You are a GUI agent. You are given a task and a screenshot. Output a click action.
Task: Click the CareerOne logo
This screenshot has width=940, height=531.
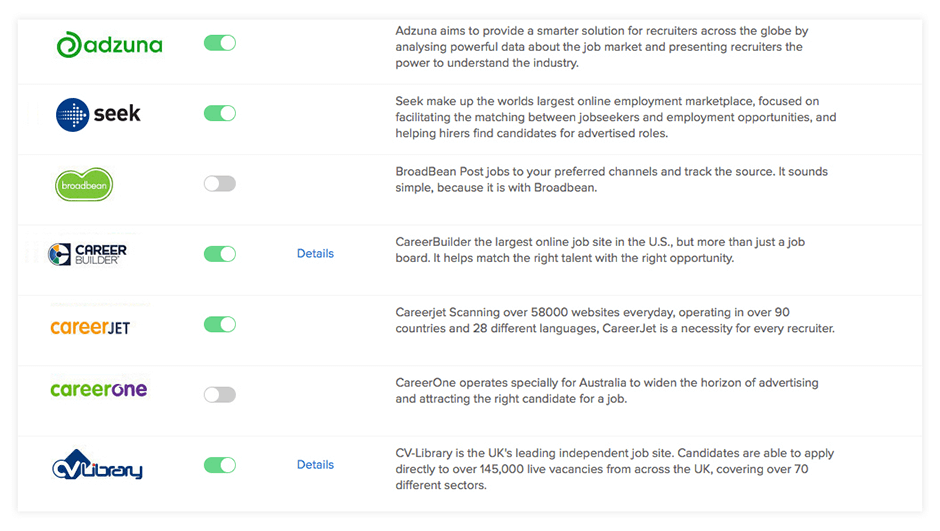click(x=98, y=390)
